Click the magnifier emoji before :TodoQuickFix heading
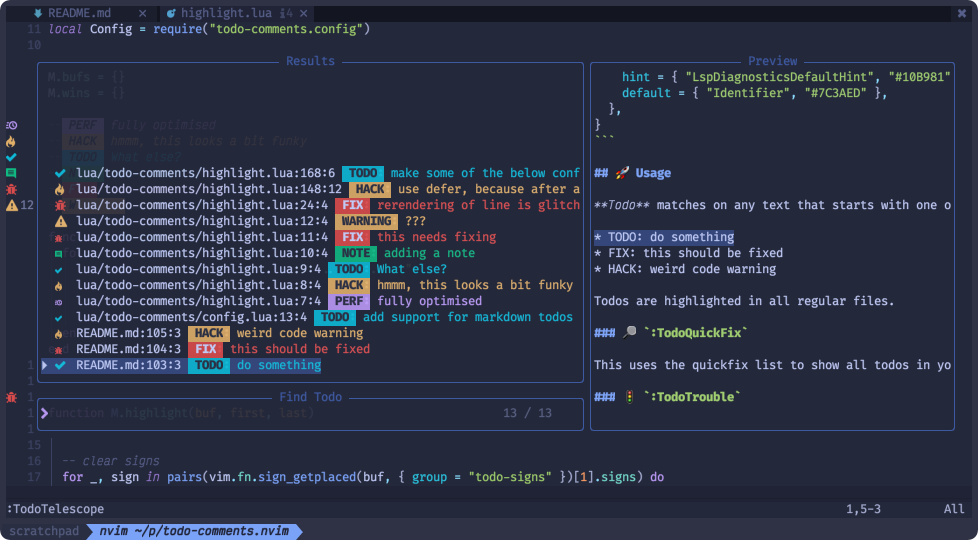The height and width of the screenshot is (540, 978). pyautogui.click(x=629, y=333)
